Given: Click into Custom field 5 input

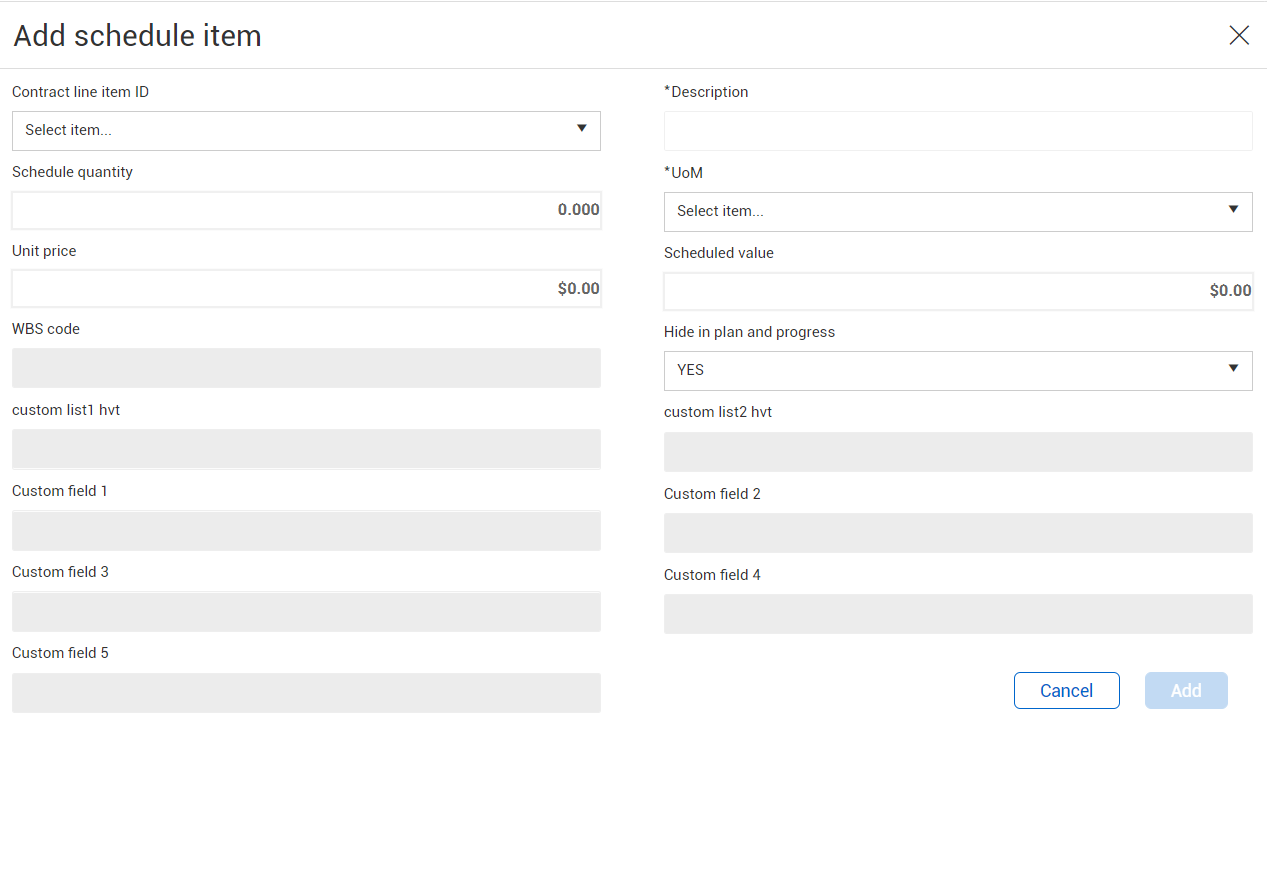Looking at the screenshot, I should pos(306,693).
